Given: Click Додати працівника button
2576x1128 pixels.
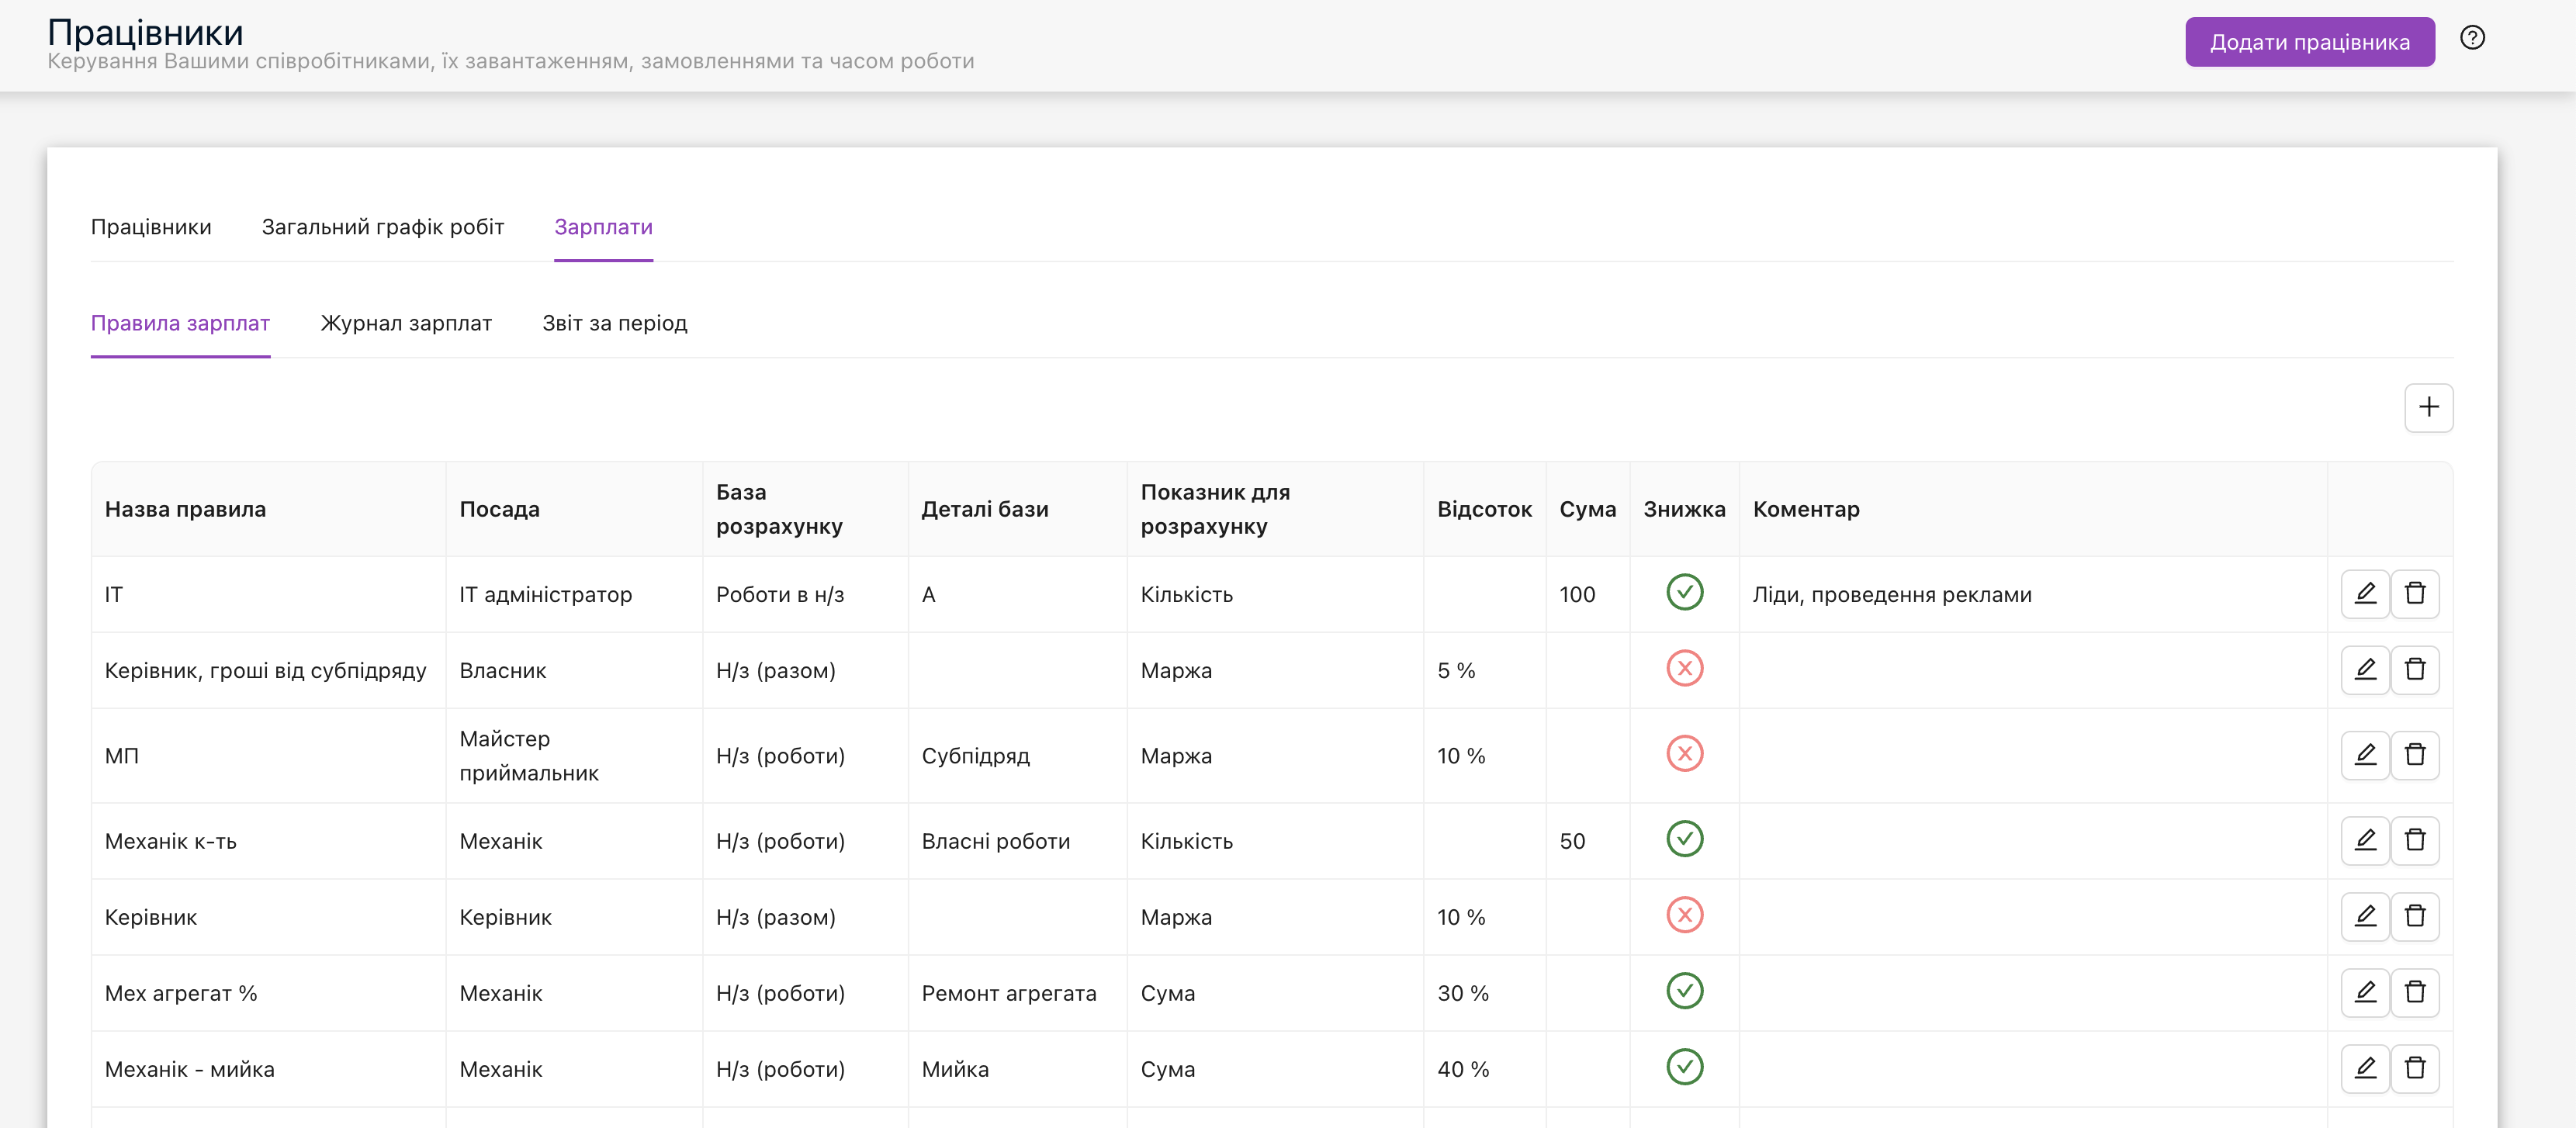Looking at the screenshot, I should (2310, 42).
